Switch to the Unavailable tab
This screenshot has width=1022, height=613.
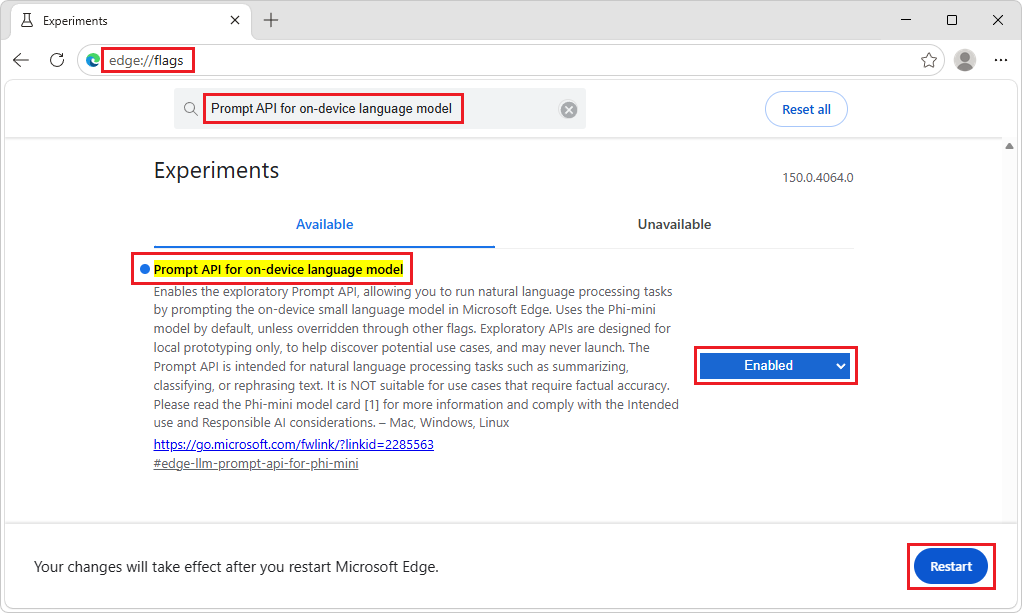674,224
